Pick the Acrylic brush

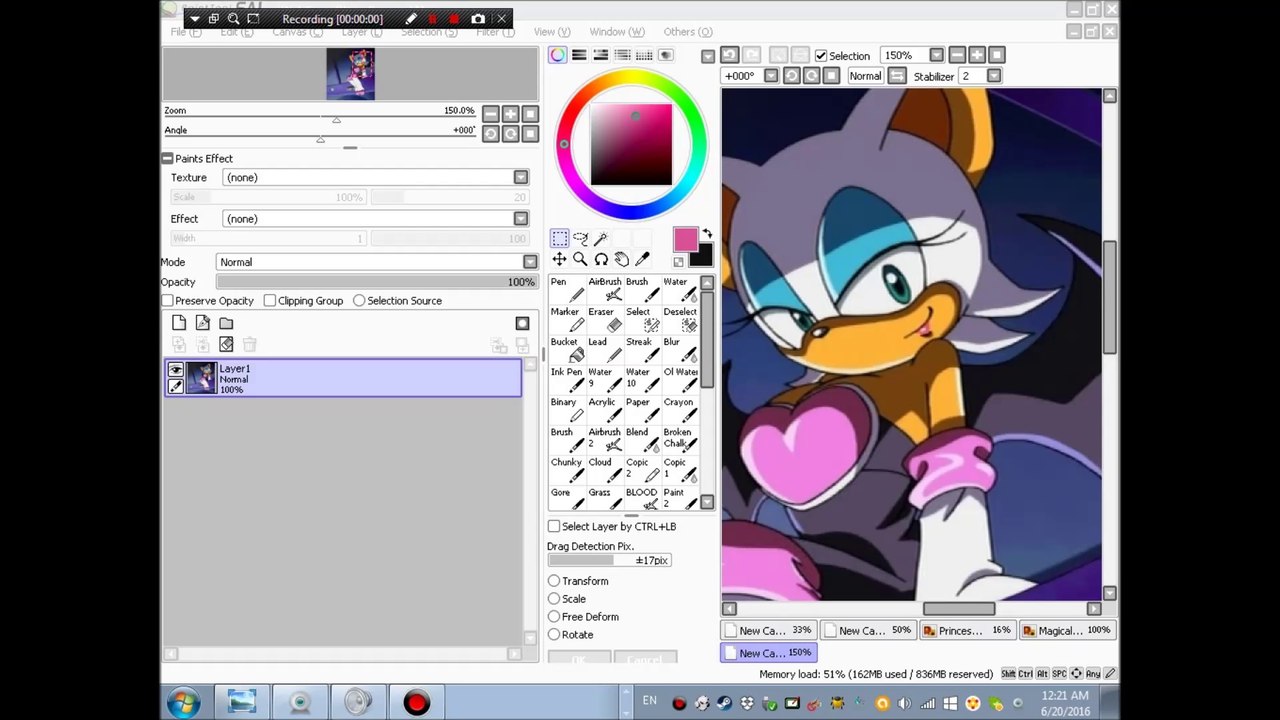pyautogui.click(x=605, y=410)
